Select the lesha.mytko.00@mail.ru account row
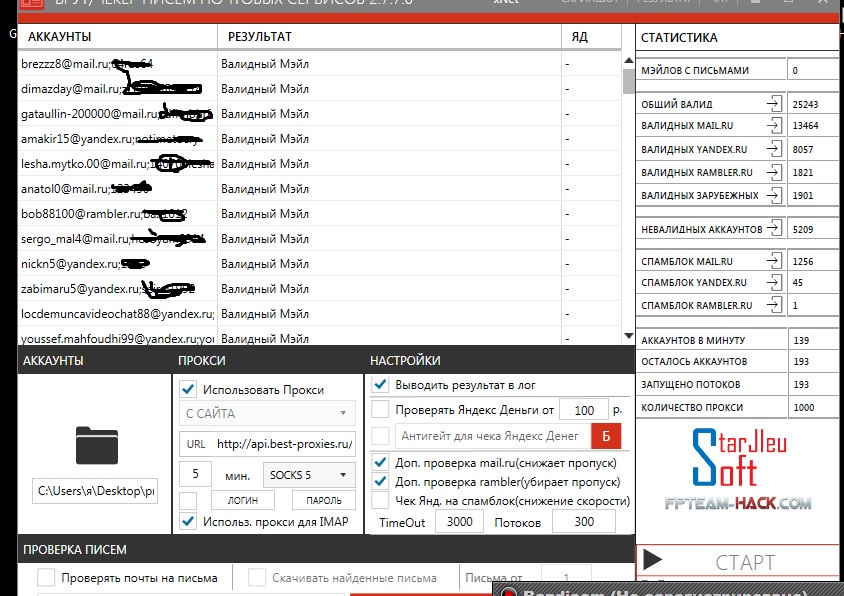This screenshot has width=844, height=596. click(x=319, y=164)
